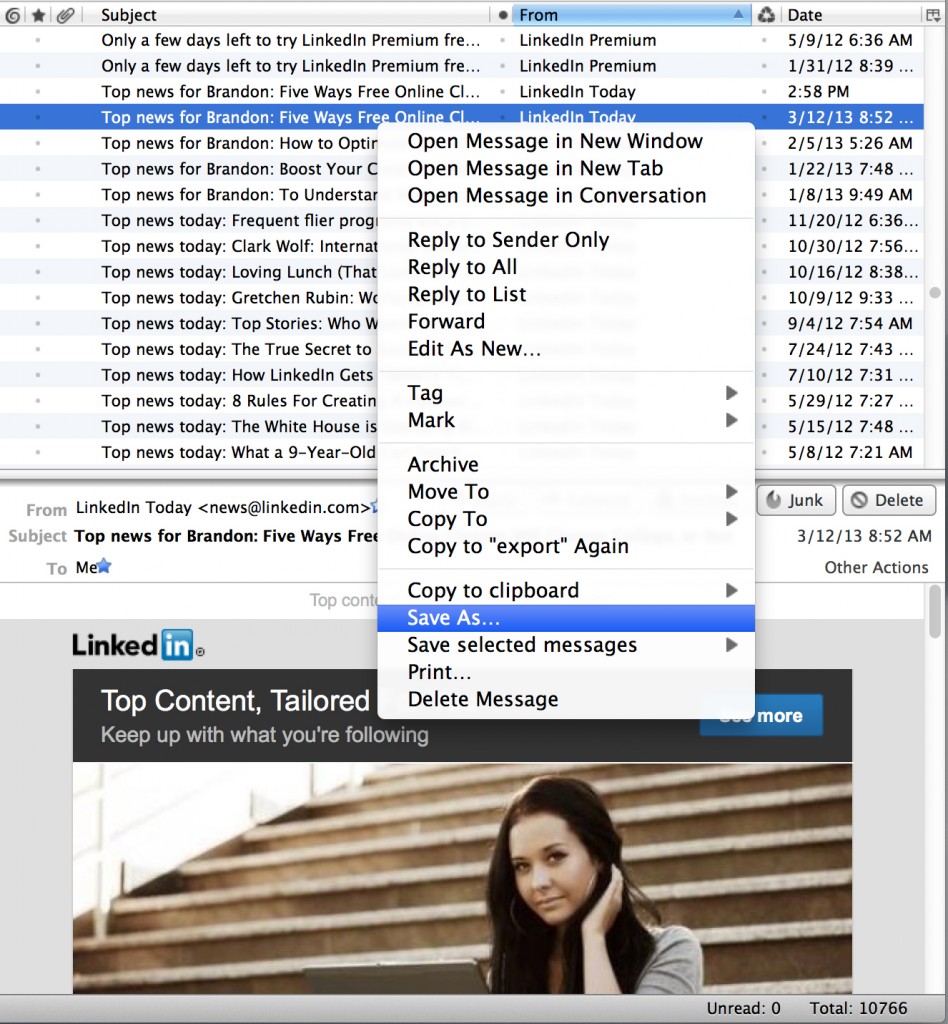
Task: Toggle star on 1/31/12 LinkedIn Premium message
Action: [x=38, y=66]
